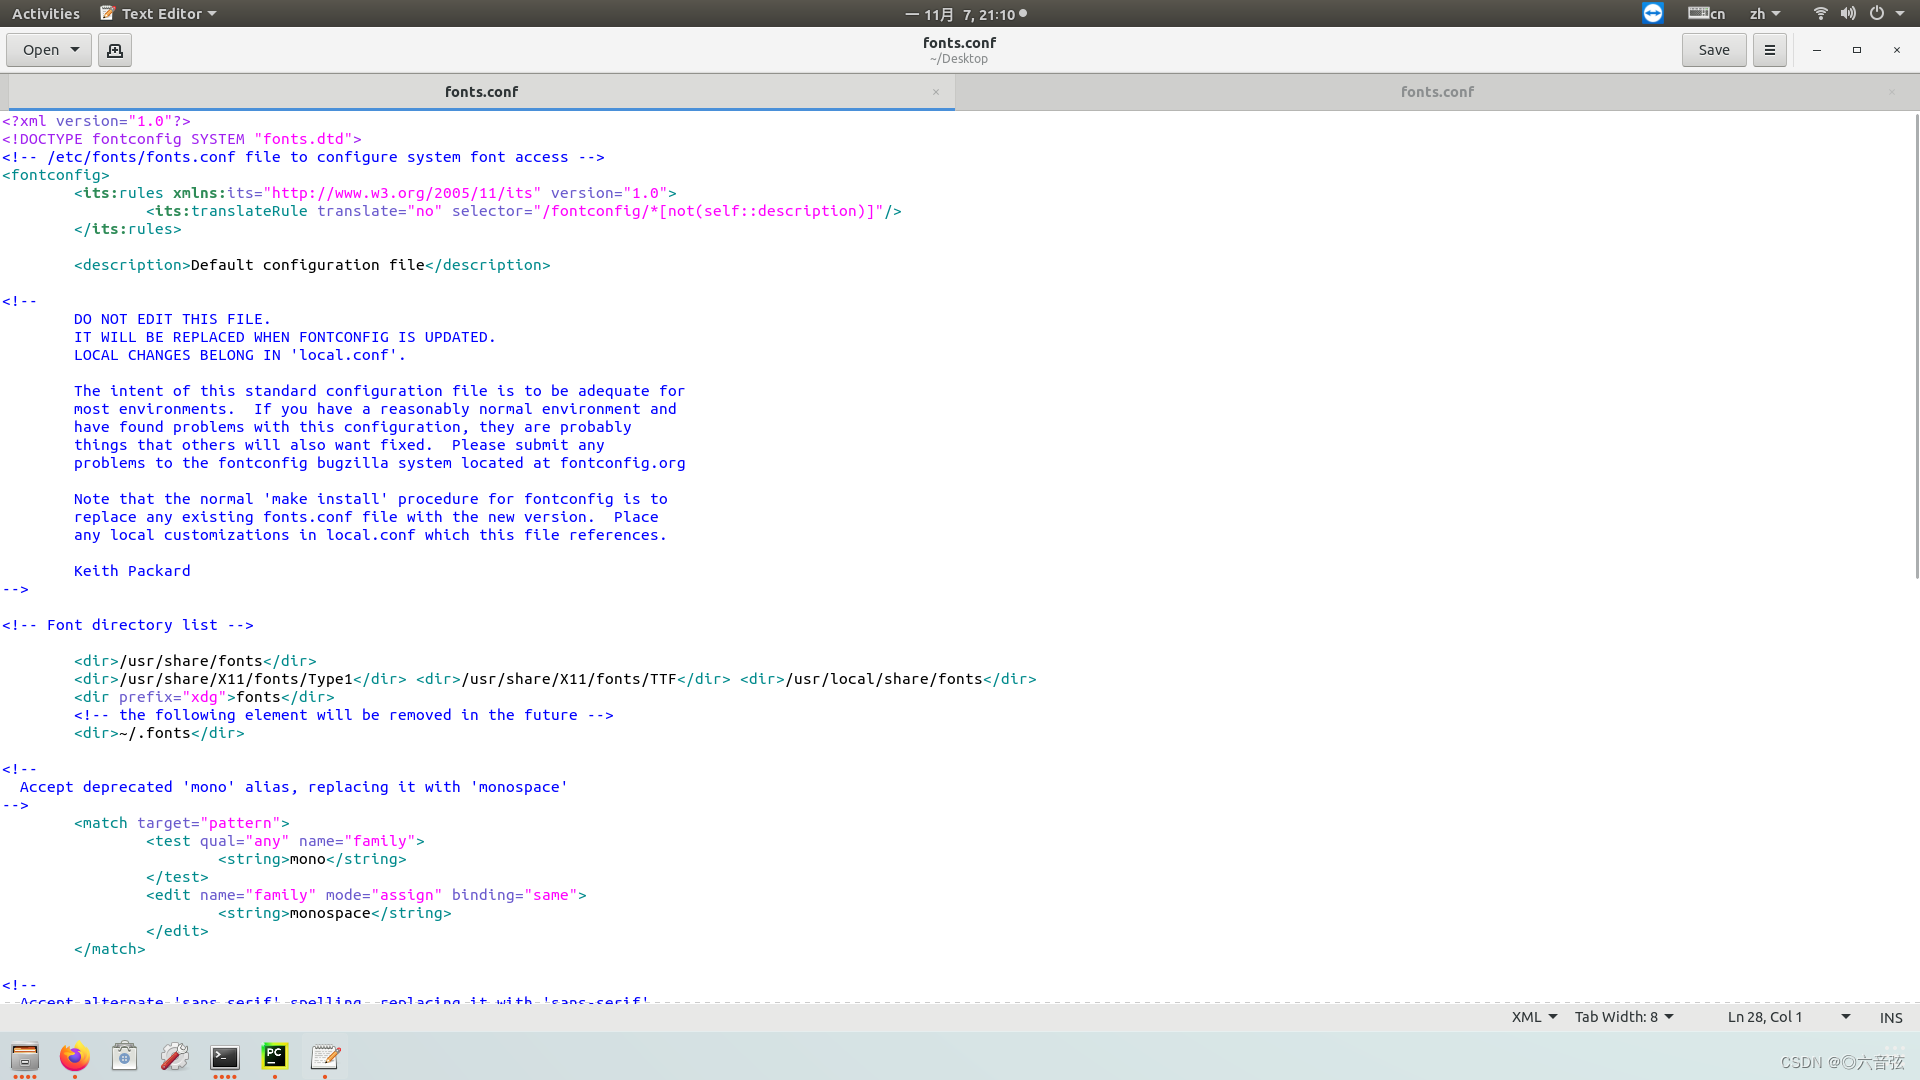1920x1080 pixels.
Task: Click the vertical scrollbar thumb
Action: [1916, 346]
